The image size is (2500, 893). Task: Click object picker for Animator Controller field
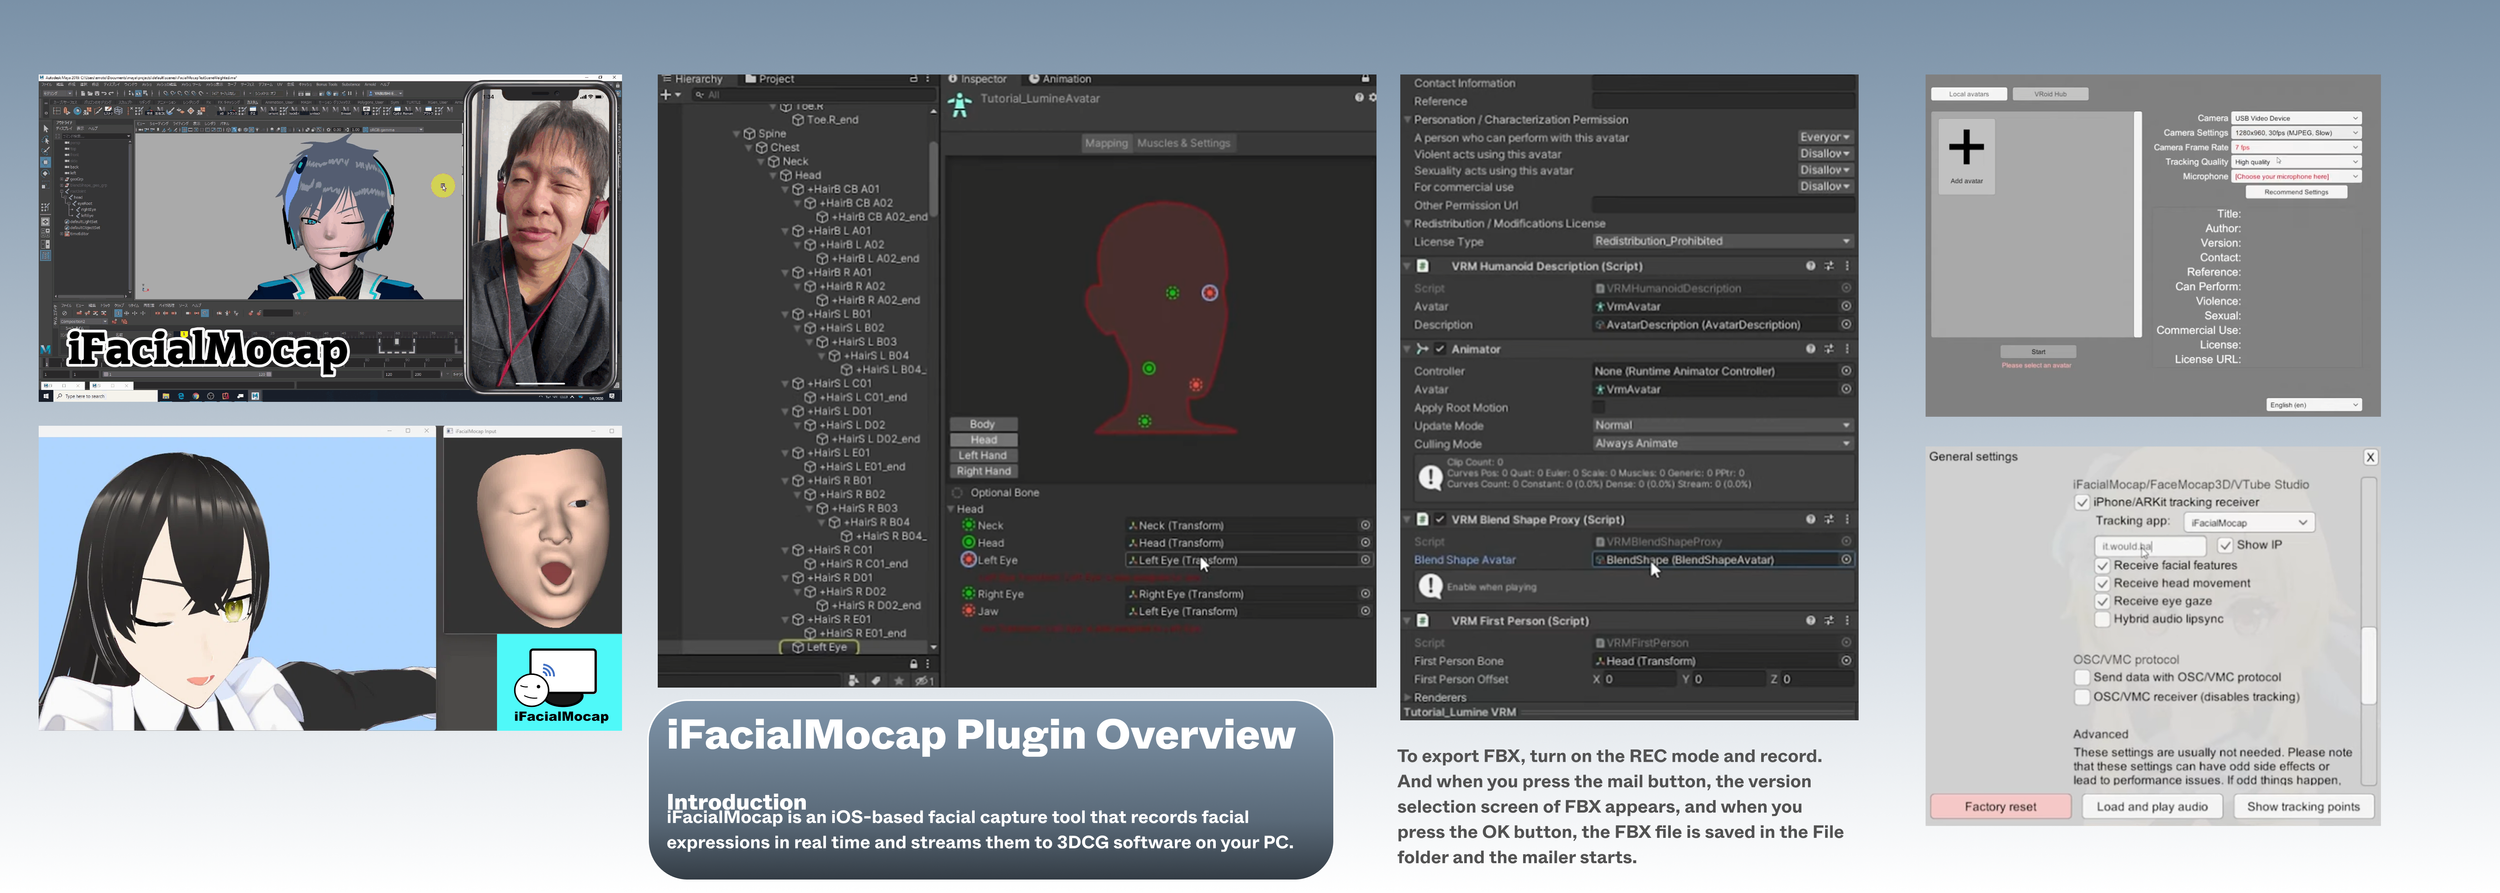tap(1846, 370)
